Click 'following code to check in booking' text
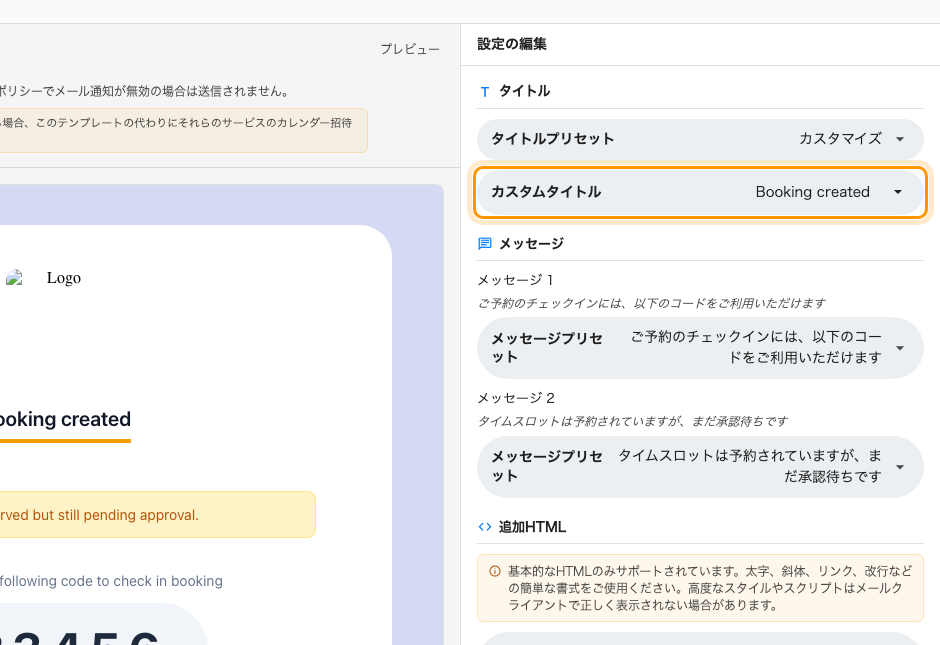 click(x=111, y=581)
